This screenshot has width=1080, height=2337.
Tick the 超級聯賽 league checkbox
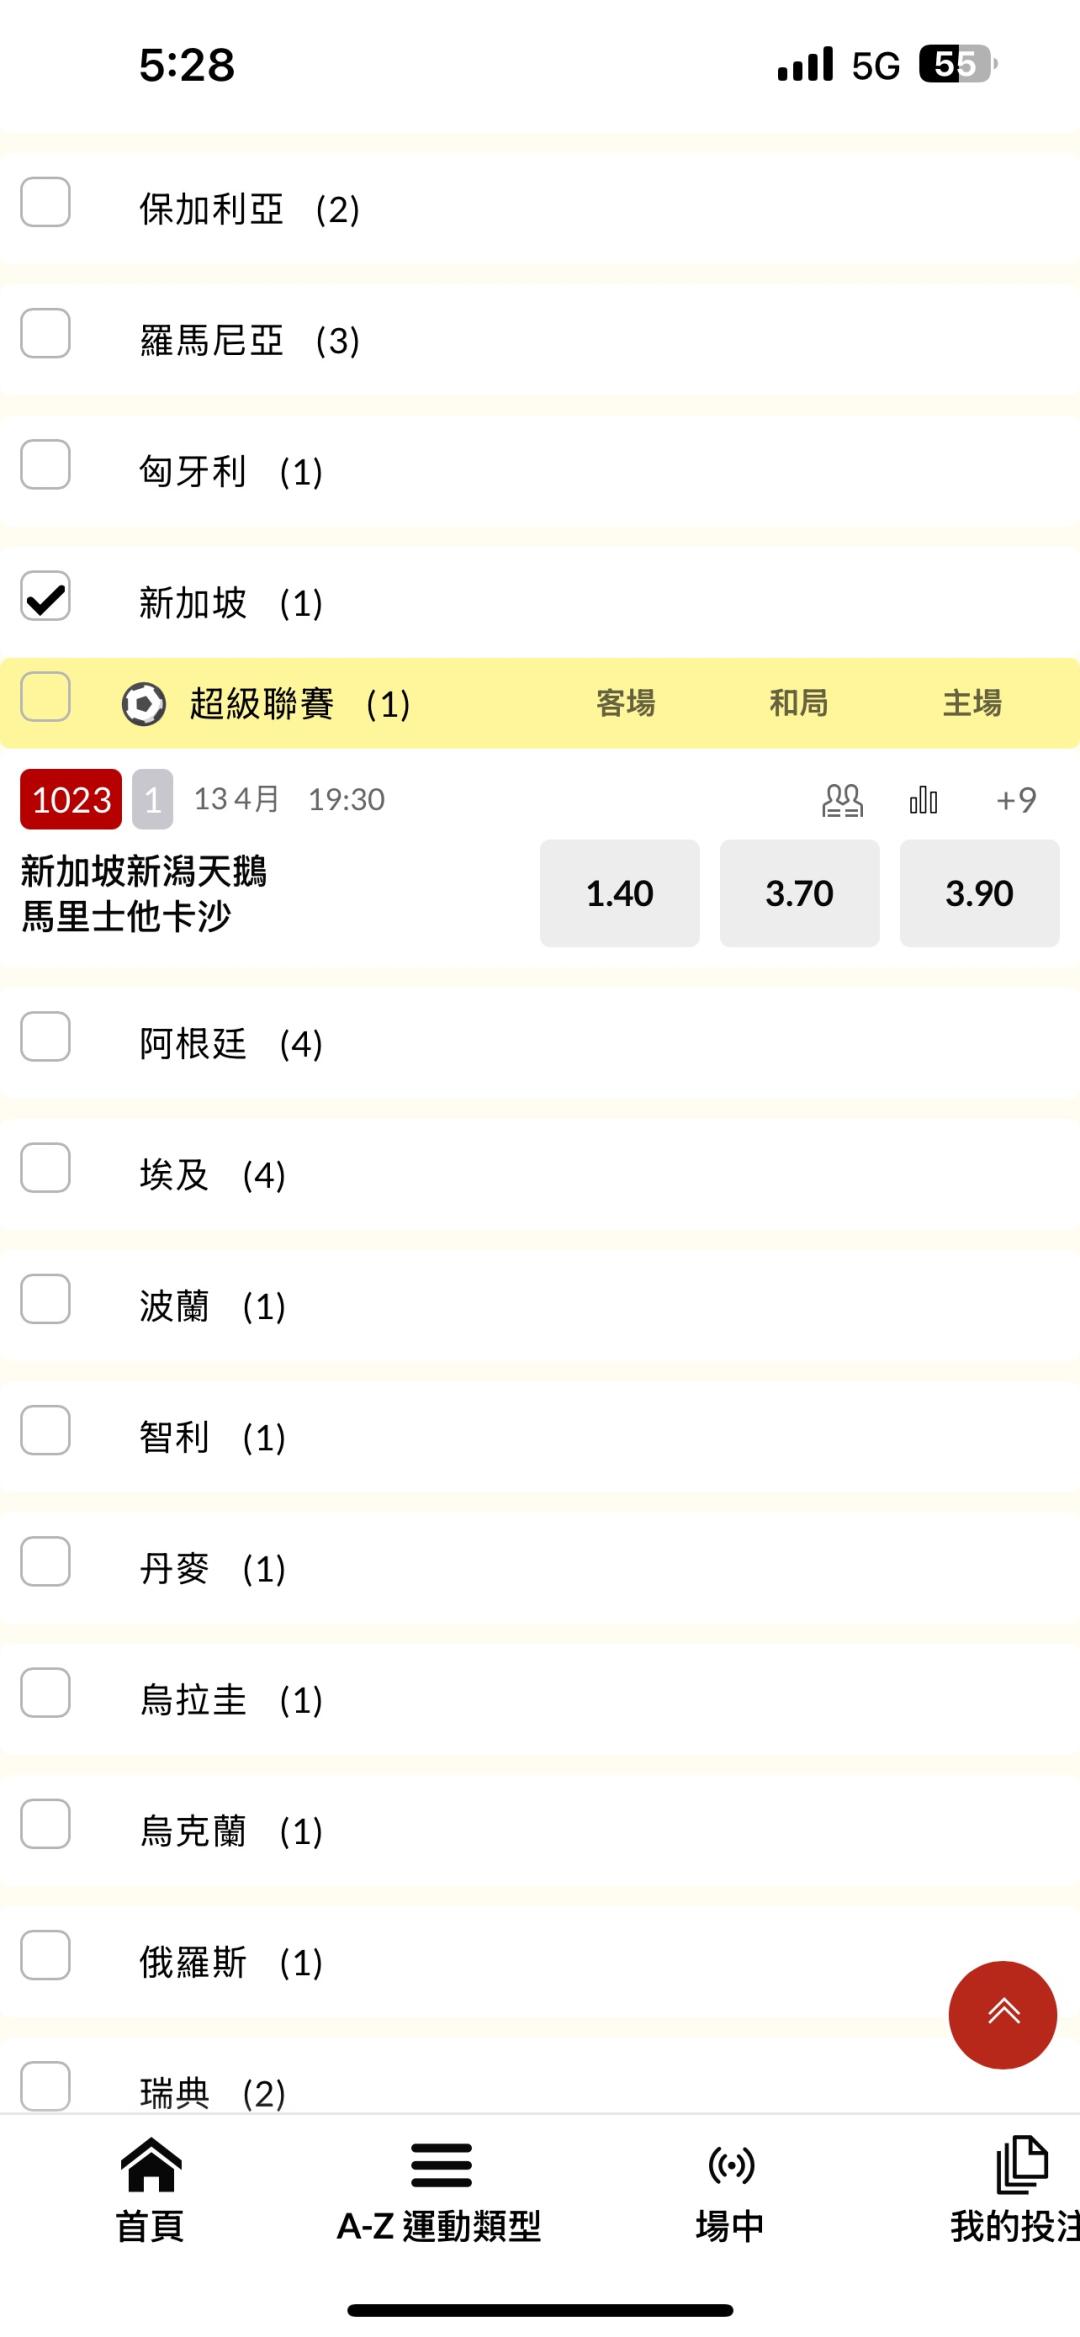coord(46,697)
